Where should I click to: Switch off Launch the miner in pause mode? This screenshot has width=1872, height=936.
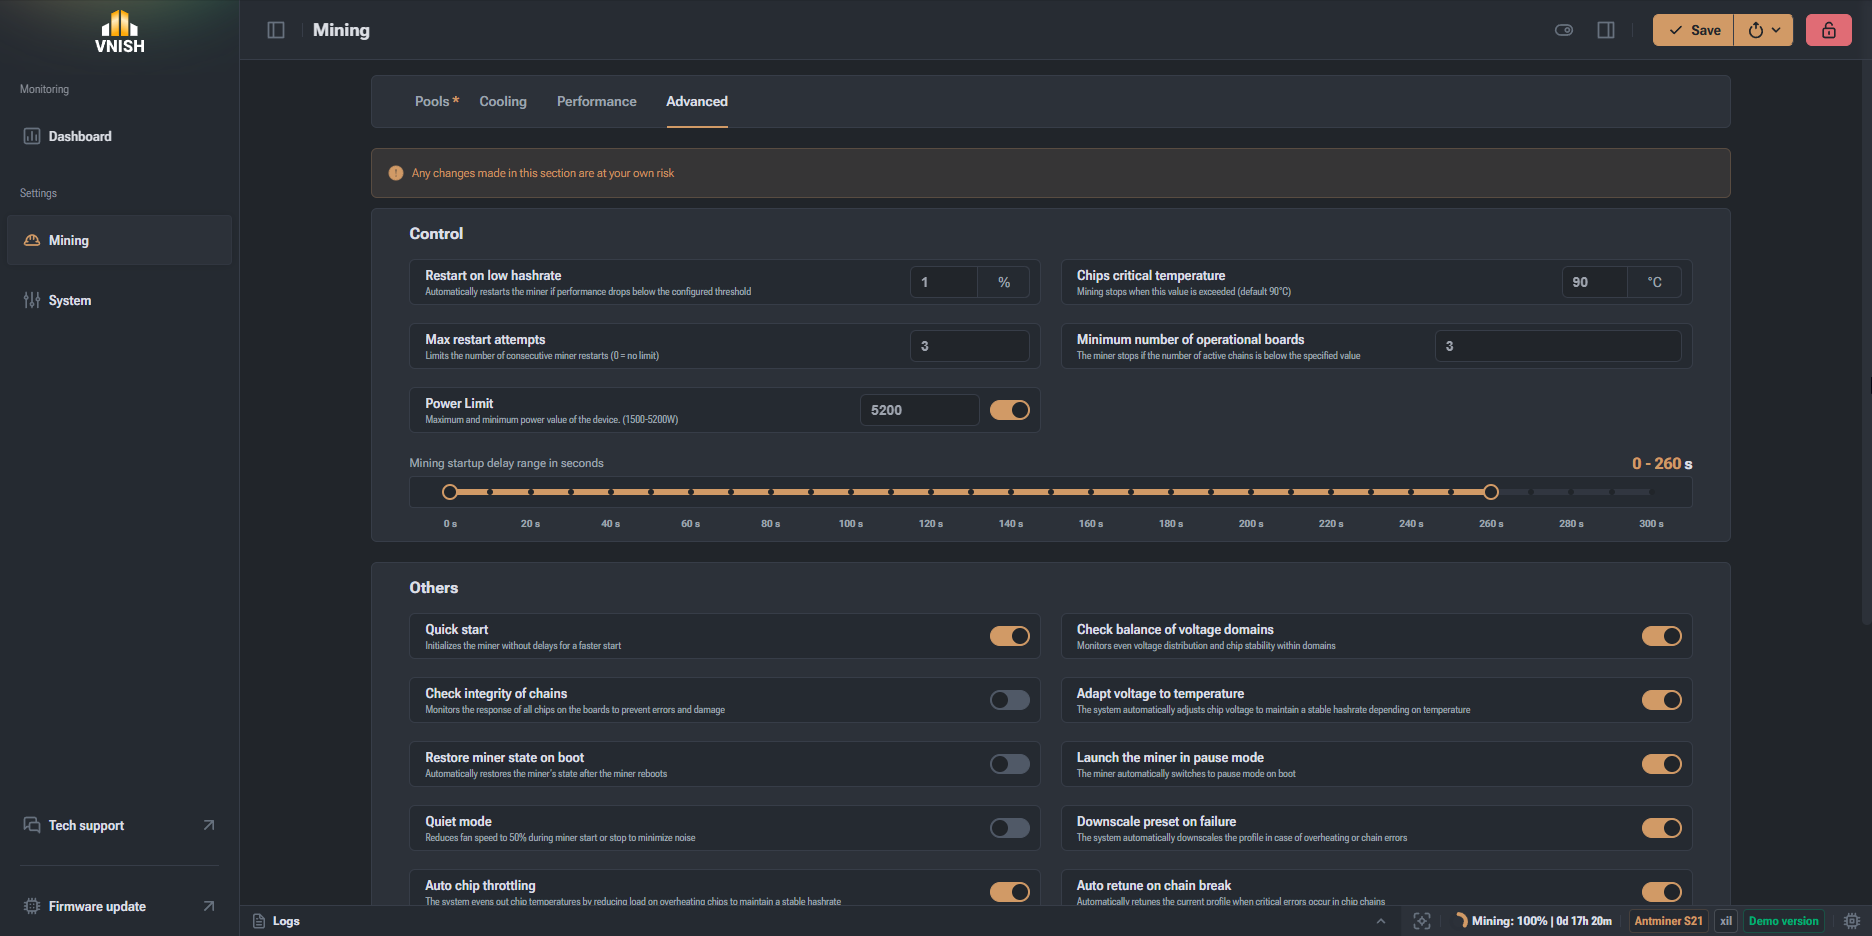pos(1662,764)
